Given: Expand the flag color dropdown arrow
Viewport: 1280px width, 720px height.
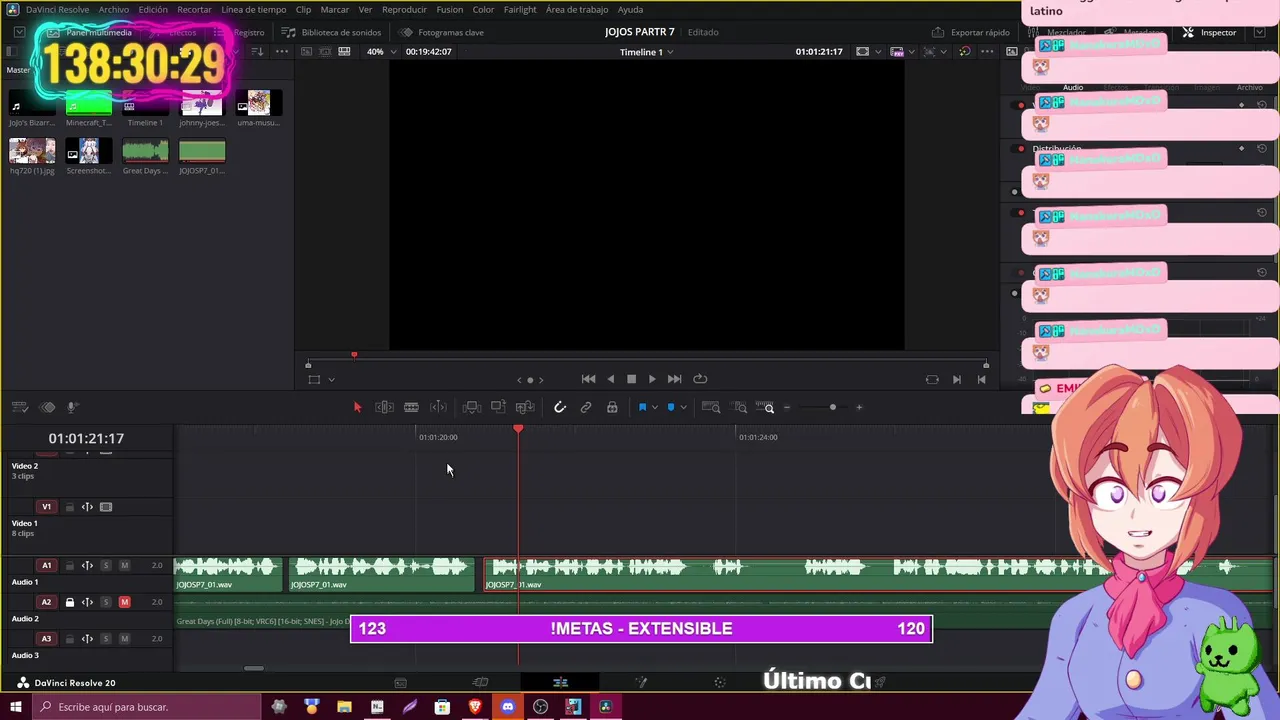Looking at the screenshot, I should click(x=655, y=407).
